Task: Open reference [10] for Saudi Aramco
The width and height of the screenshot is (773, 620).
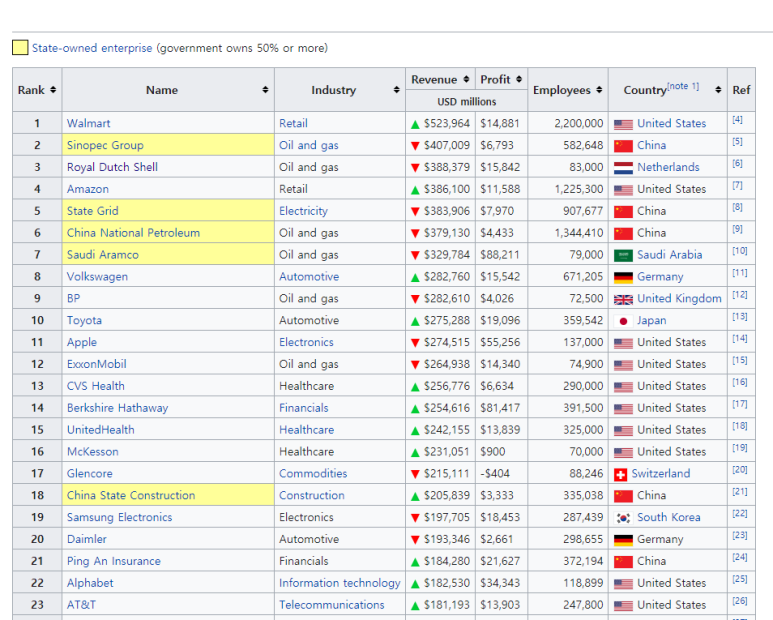Action: 739,251
